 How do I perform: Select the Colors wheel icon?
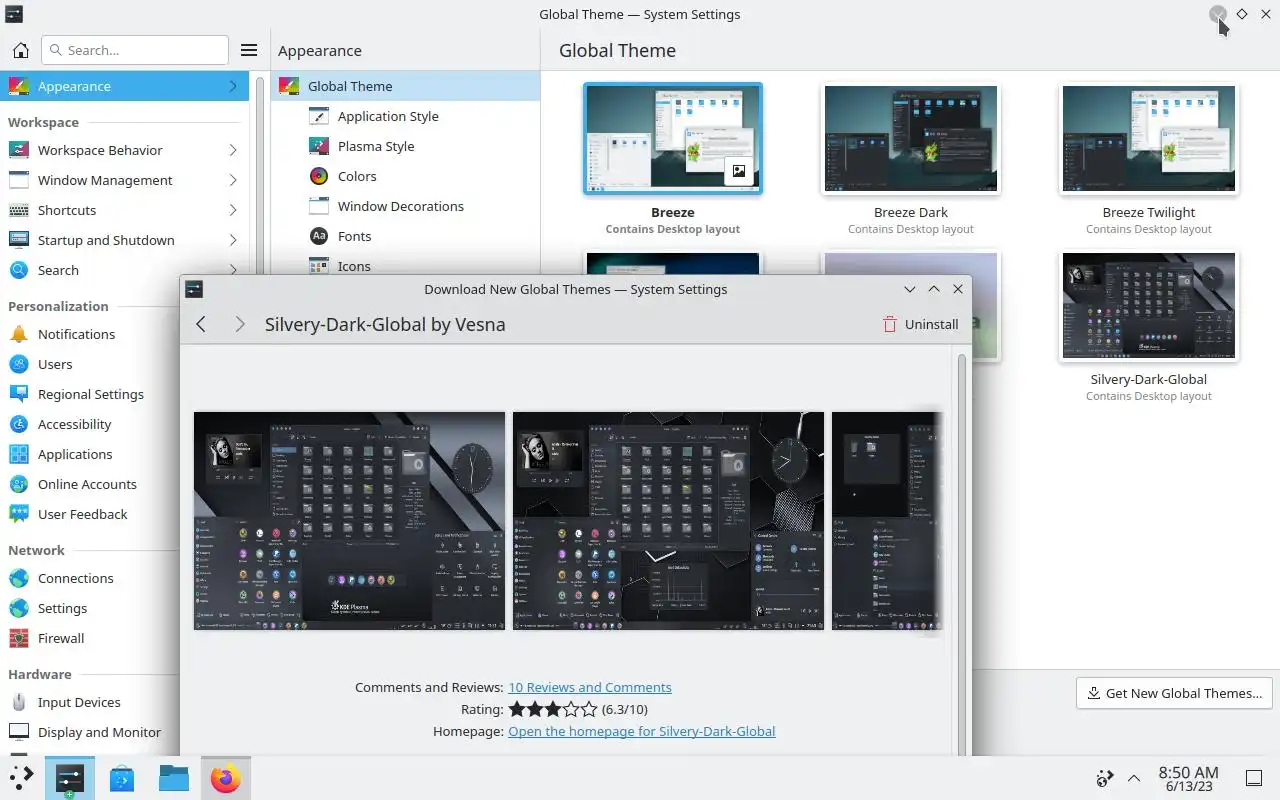319,176
